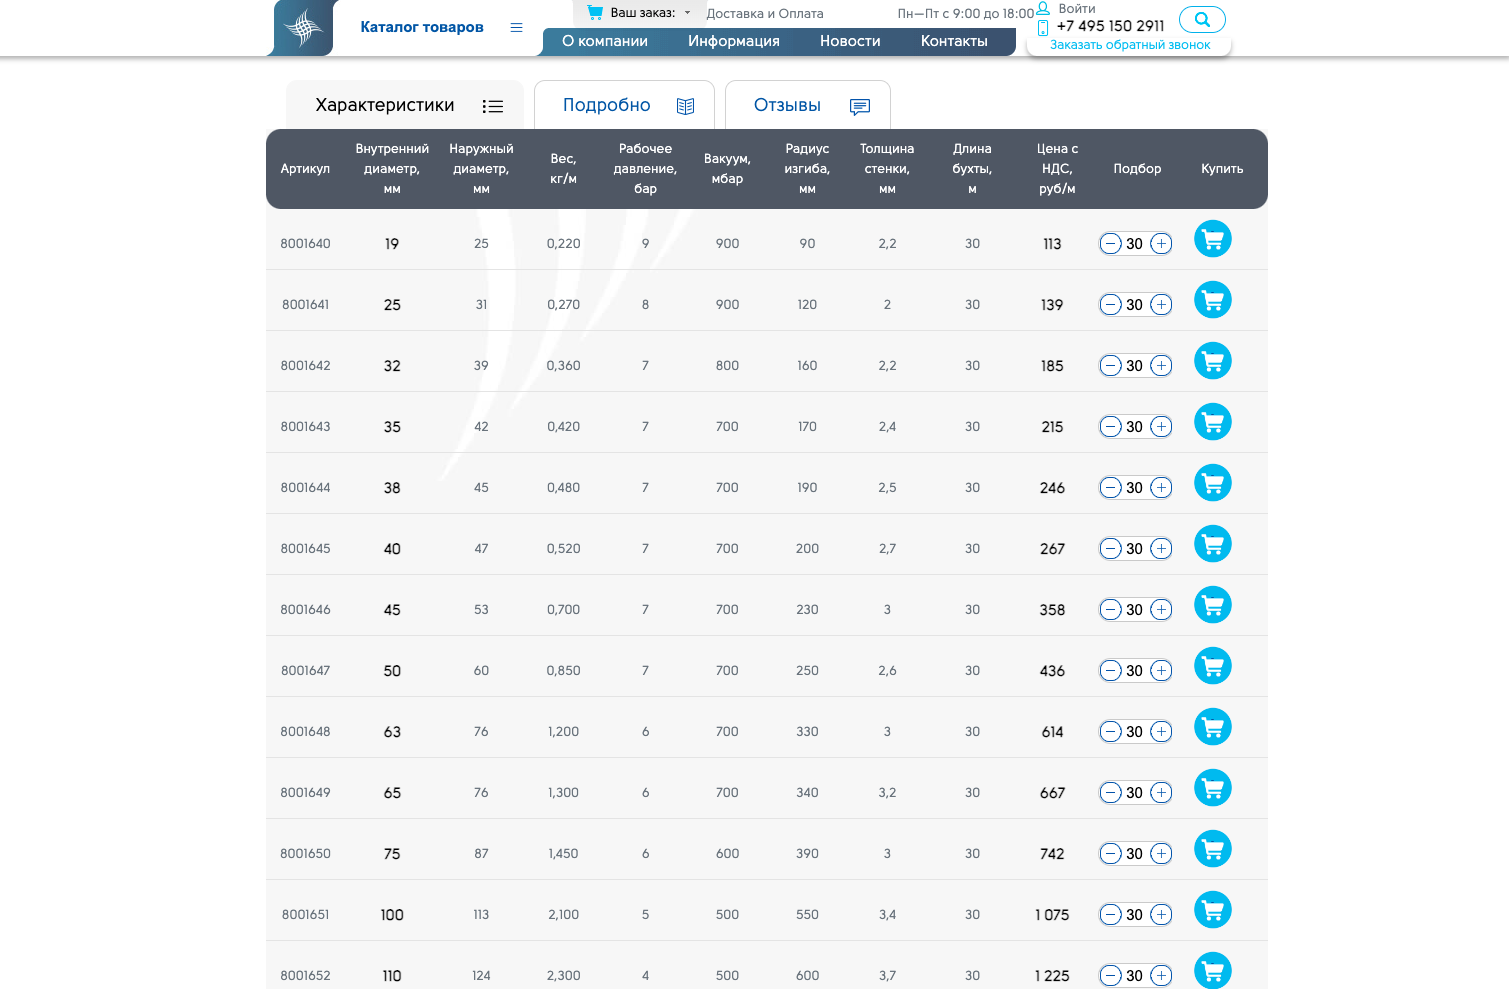Increase quantity for article 8001647
The image size is (1509, 989).
point(1161,671)
